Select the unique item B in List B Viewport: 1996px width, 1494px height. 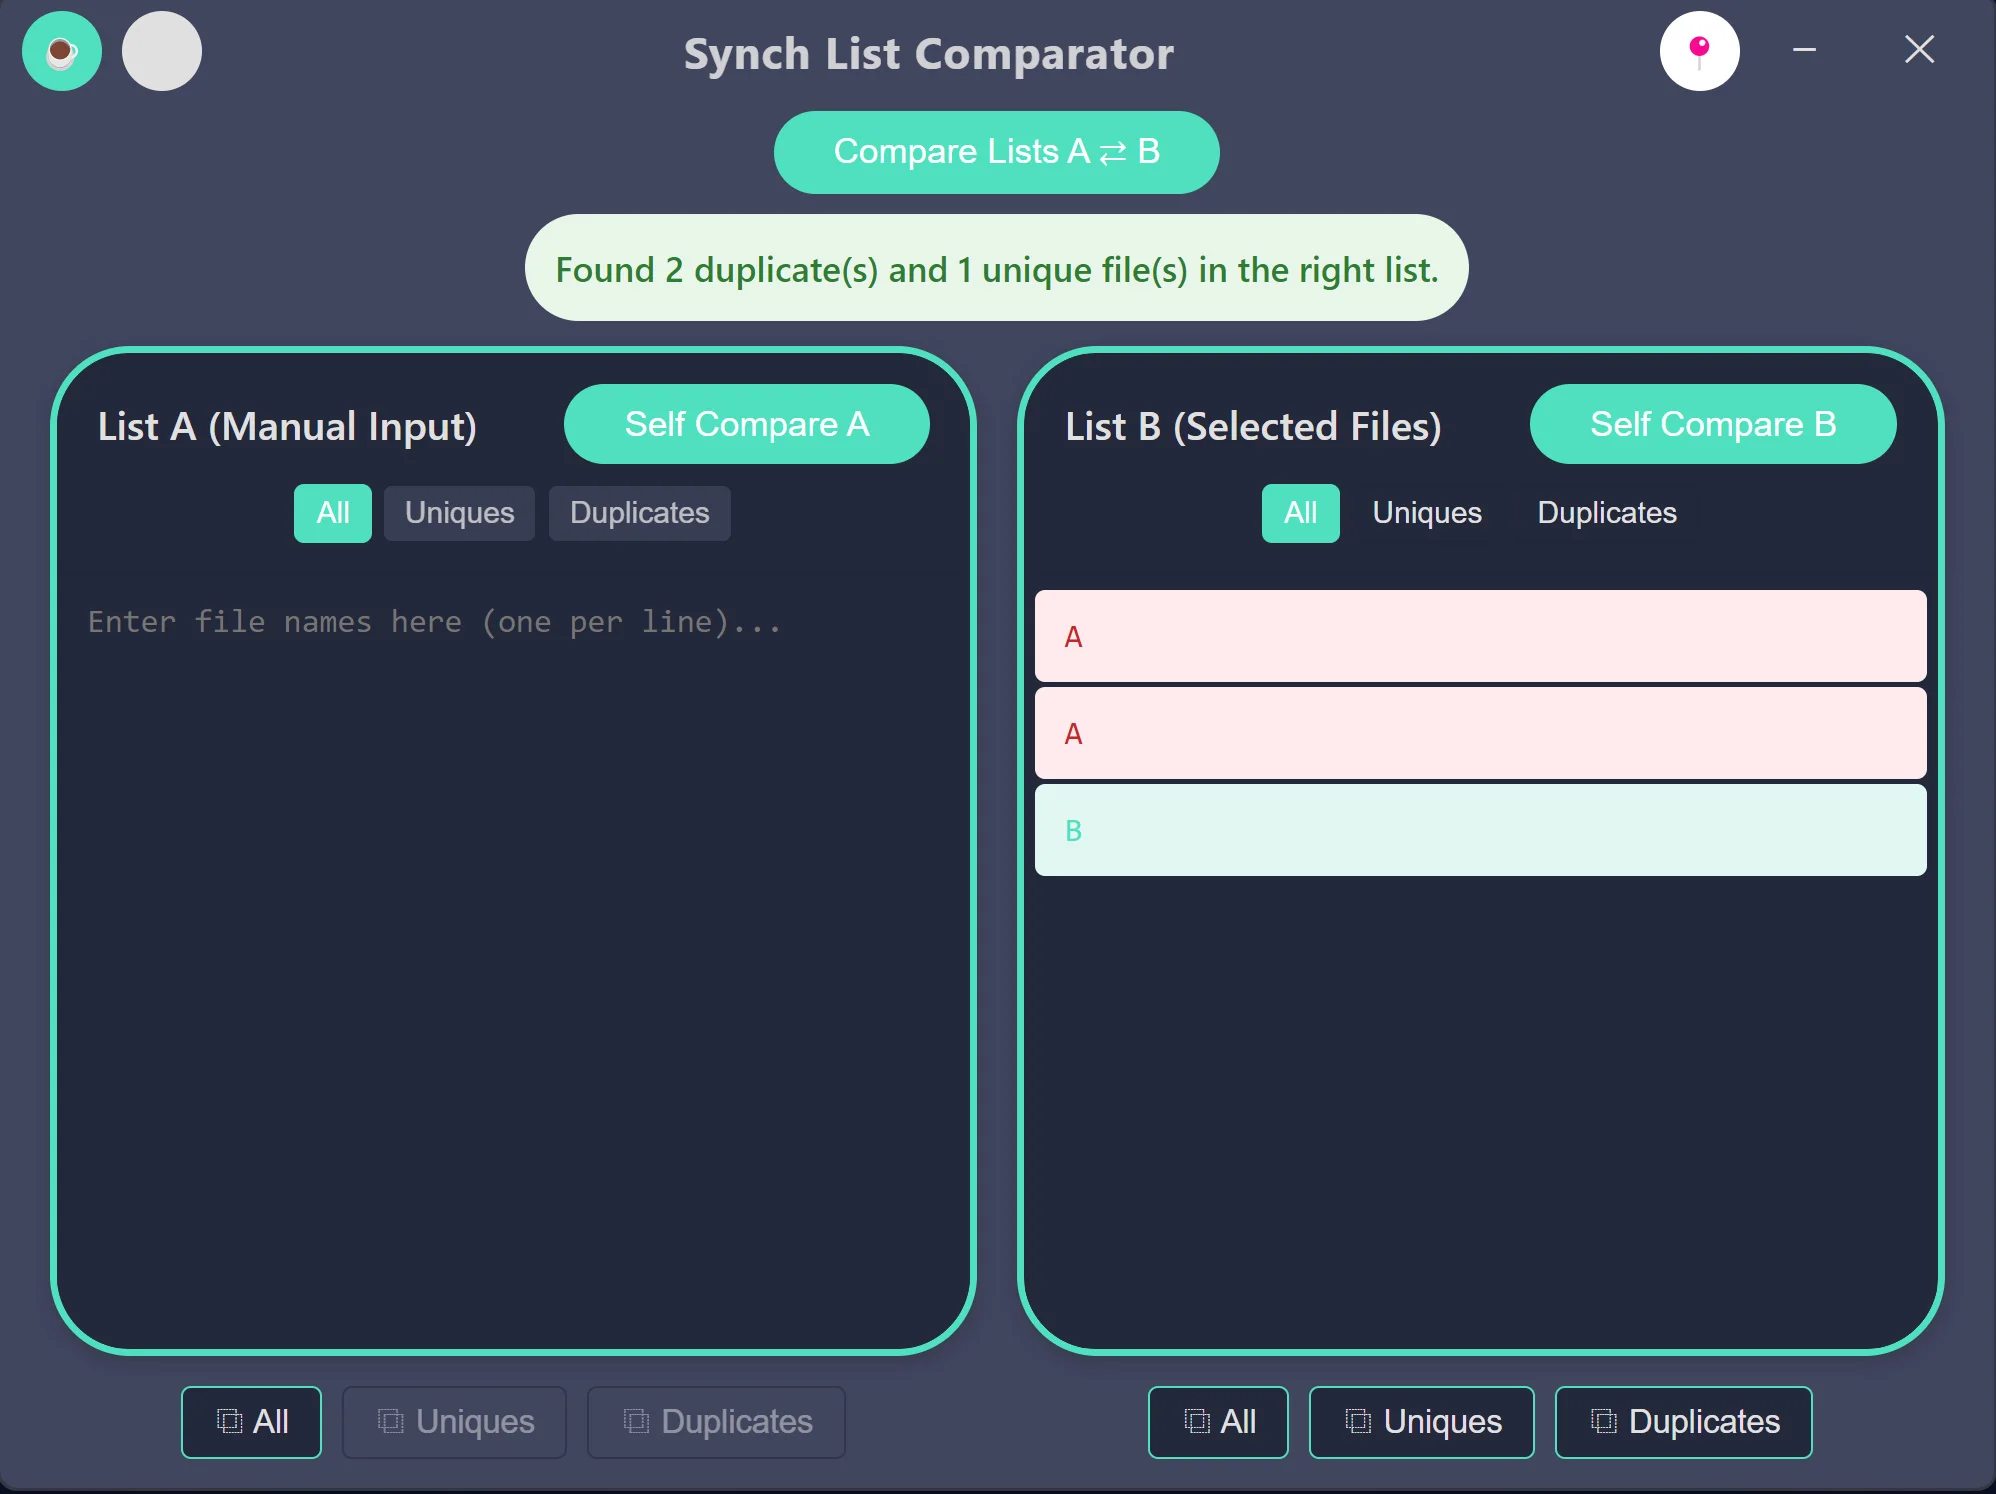tap(1480, 830)
